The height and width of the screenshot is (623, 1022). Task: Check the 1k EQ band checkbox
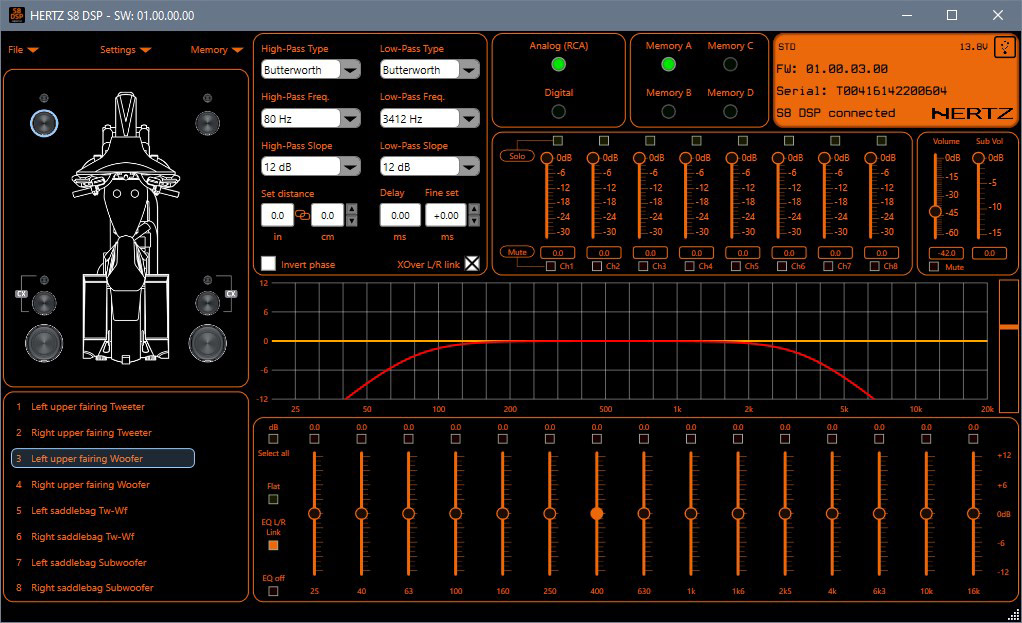point(691,439)
